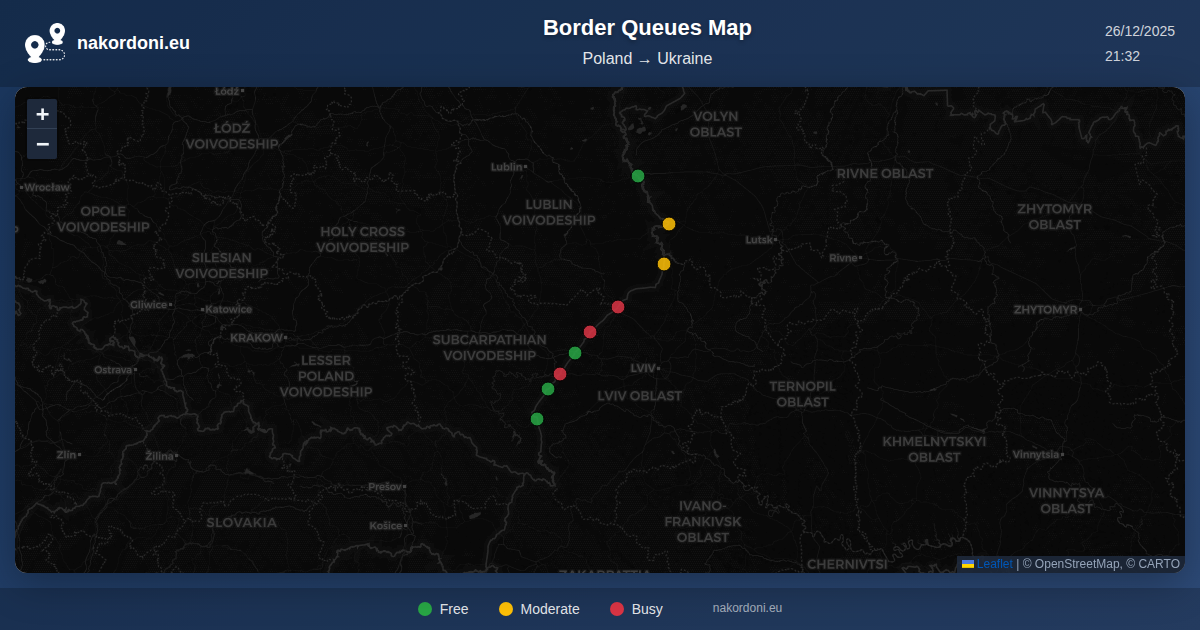This screenshot has height=630, width=1200.
Task: Click the nakordoni.eu header site name
Action: point(133,43)
